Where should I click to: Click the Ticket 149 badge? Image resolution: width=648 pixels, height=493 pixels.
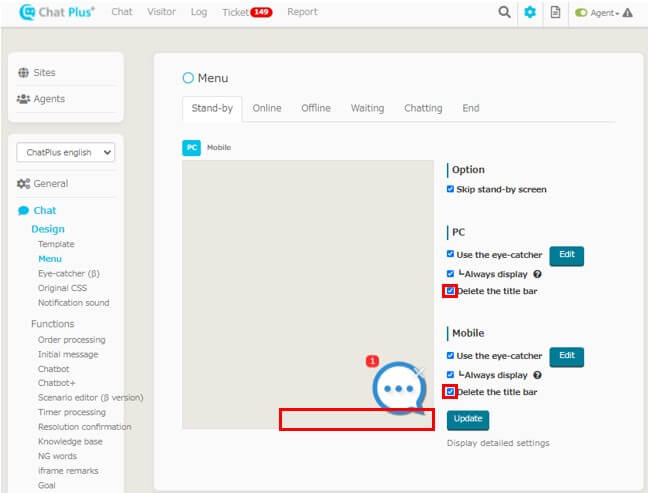(261, 12)
